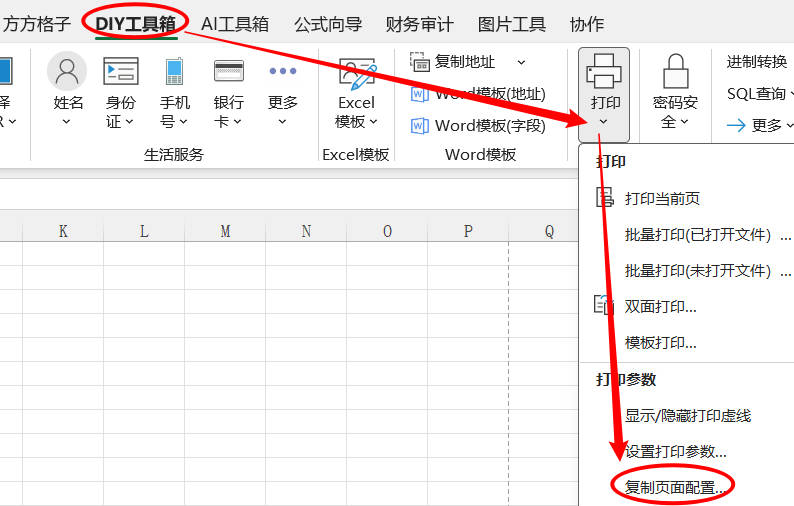Click the 进制转换 button

[757, 62]
